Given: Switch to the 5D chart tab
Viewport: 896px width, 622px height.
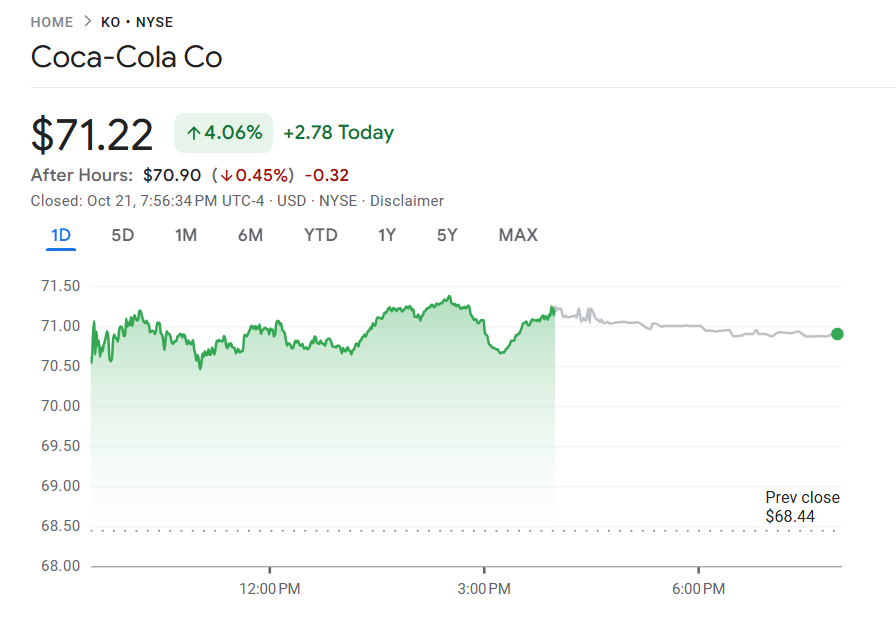Looking at the screenshot, I should coord(122,235).
